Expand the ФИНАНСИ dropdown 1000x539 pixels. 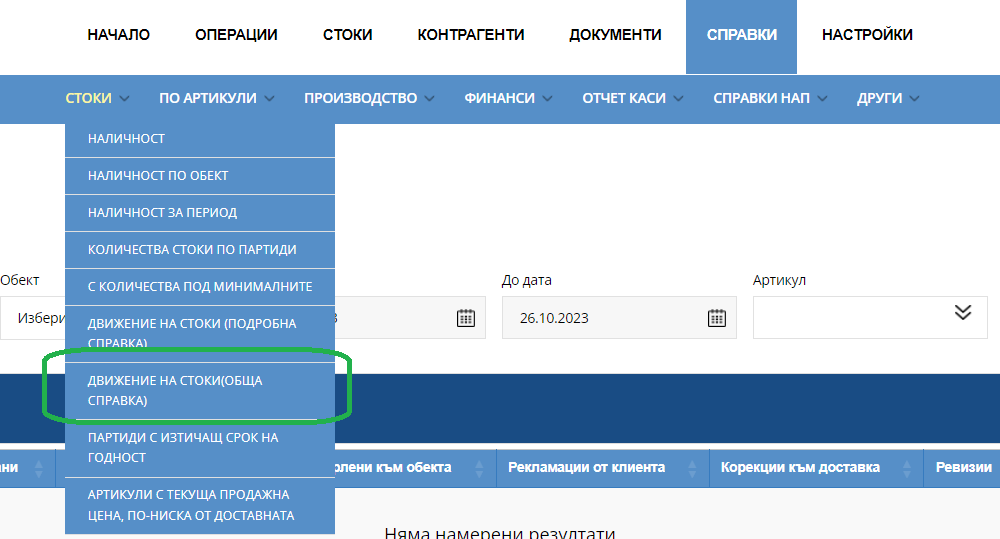508,98
